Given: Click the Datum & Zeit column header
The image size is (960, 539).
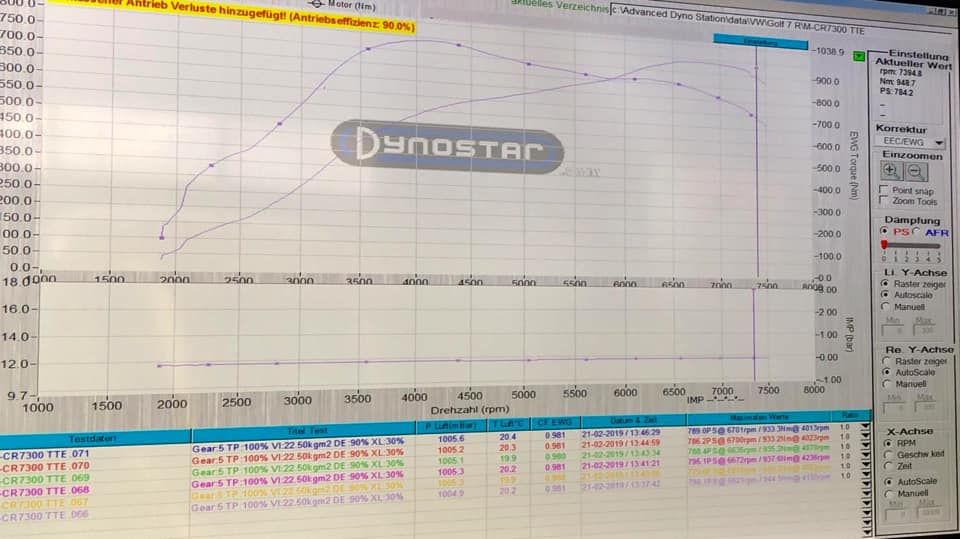Looking at the screenshot, I should coord(633,421).
